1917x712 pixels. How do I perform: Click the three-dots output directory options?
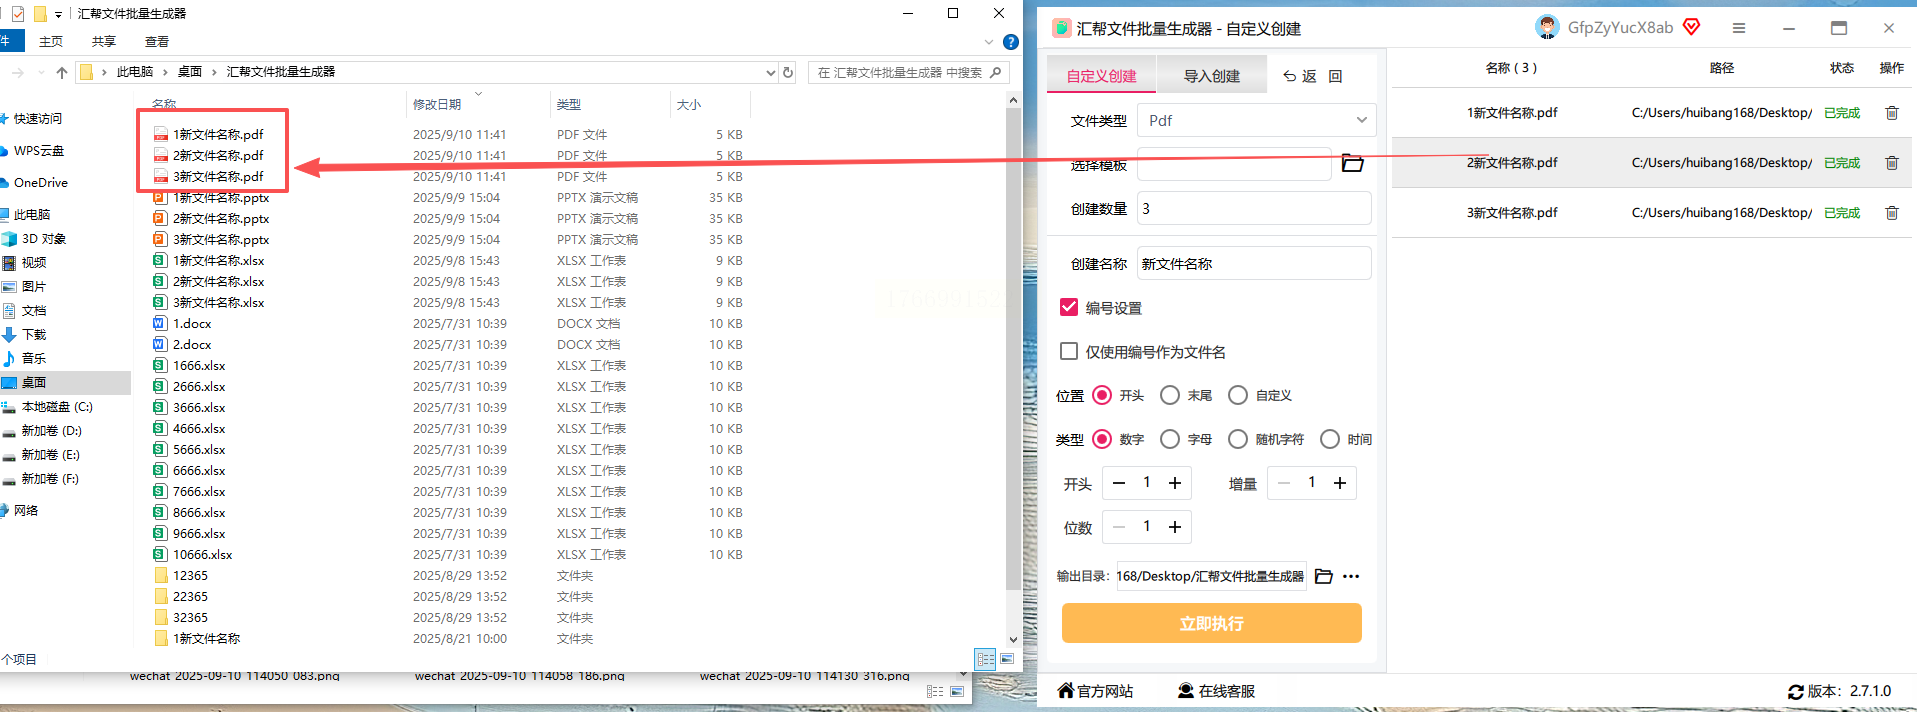coord(1351,576)
